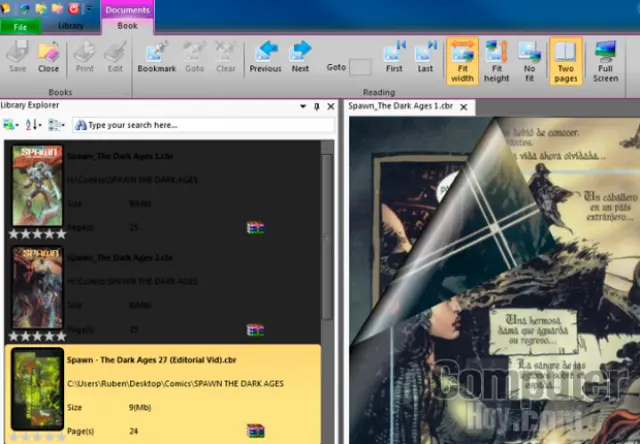Image resolution: width=640 pixels, height=444 pixels.
Task: Go to the Previous page
Action: [265, 55]
